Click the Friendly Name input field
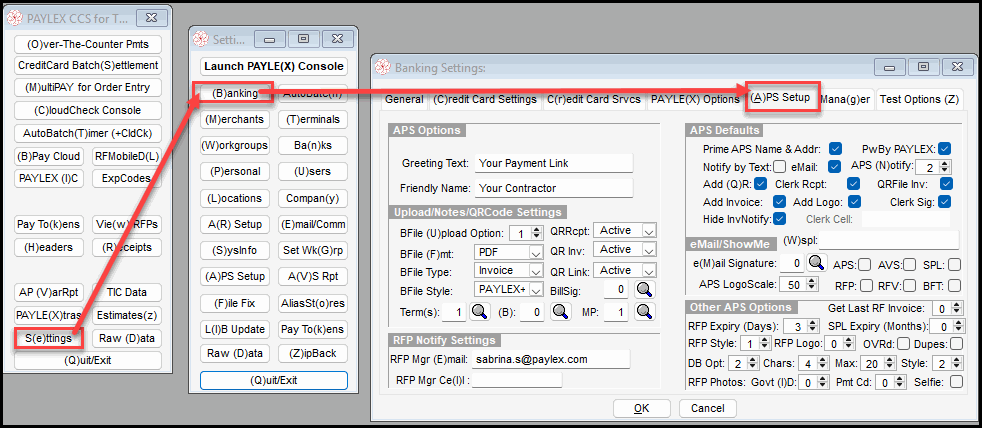 click(554, 188)
